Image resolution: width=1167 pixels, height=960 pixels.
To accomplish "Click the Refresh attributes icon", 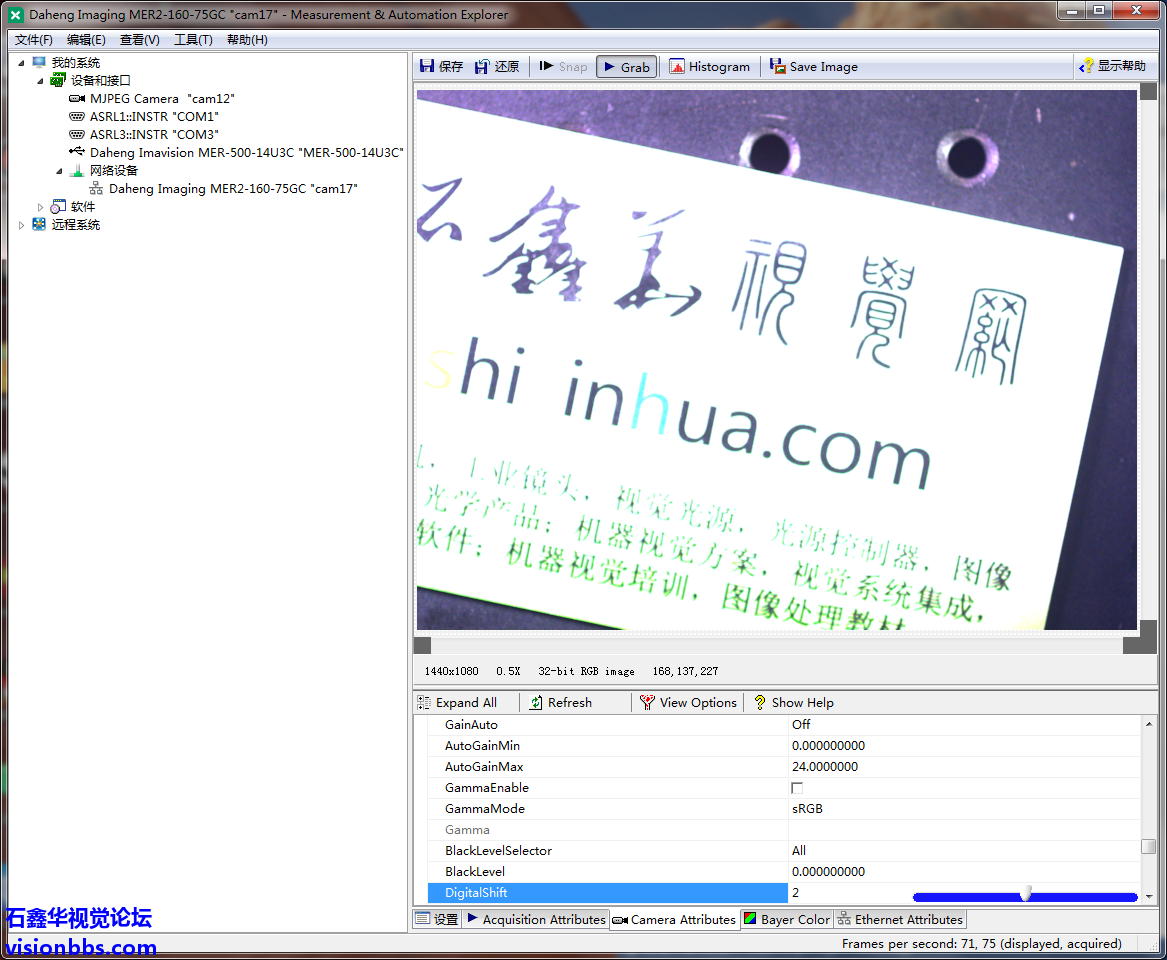I will (x=537, y=703).
